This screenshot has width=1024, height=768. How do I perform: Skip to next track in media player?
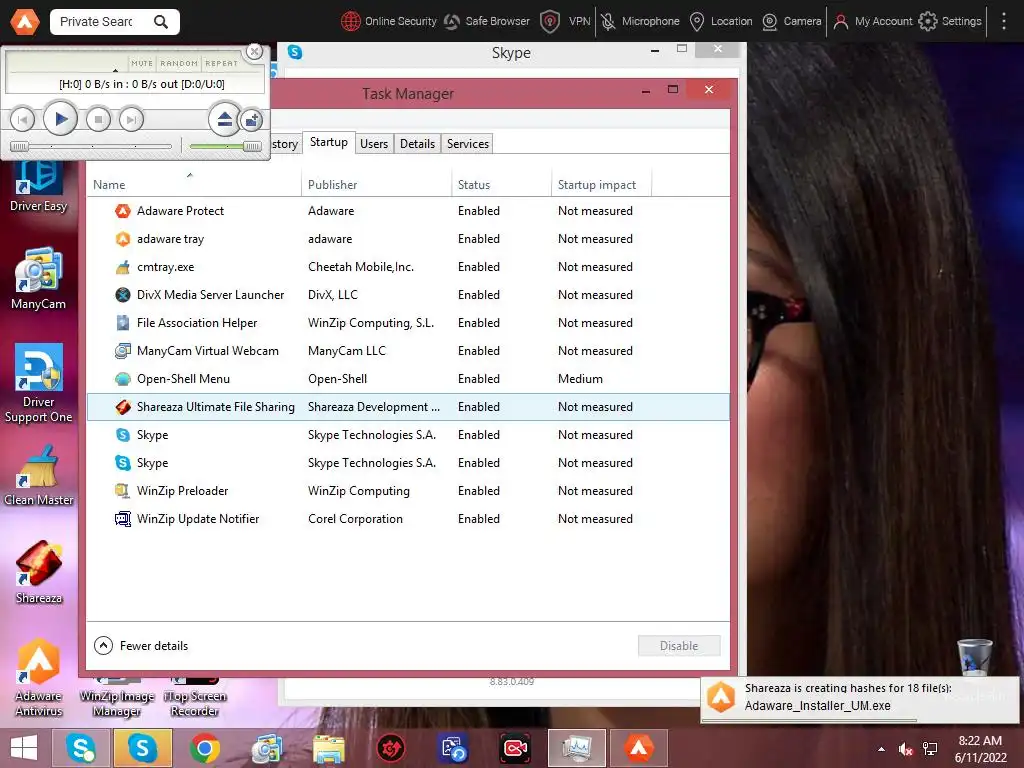131,120
